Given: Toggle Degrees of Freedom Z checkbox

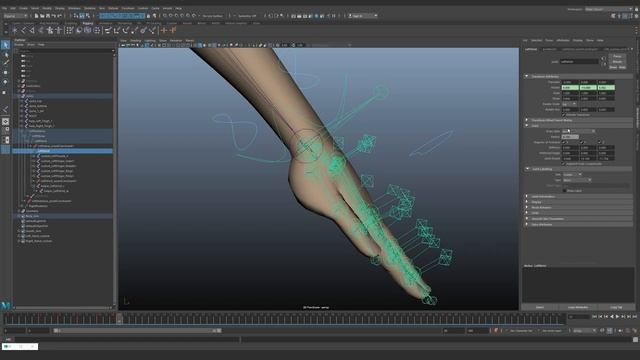Looking at the screenshot, I should [x=600, y=142].
